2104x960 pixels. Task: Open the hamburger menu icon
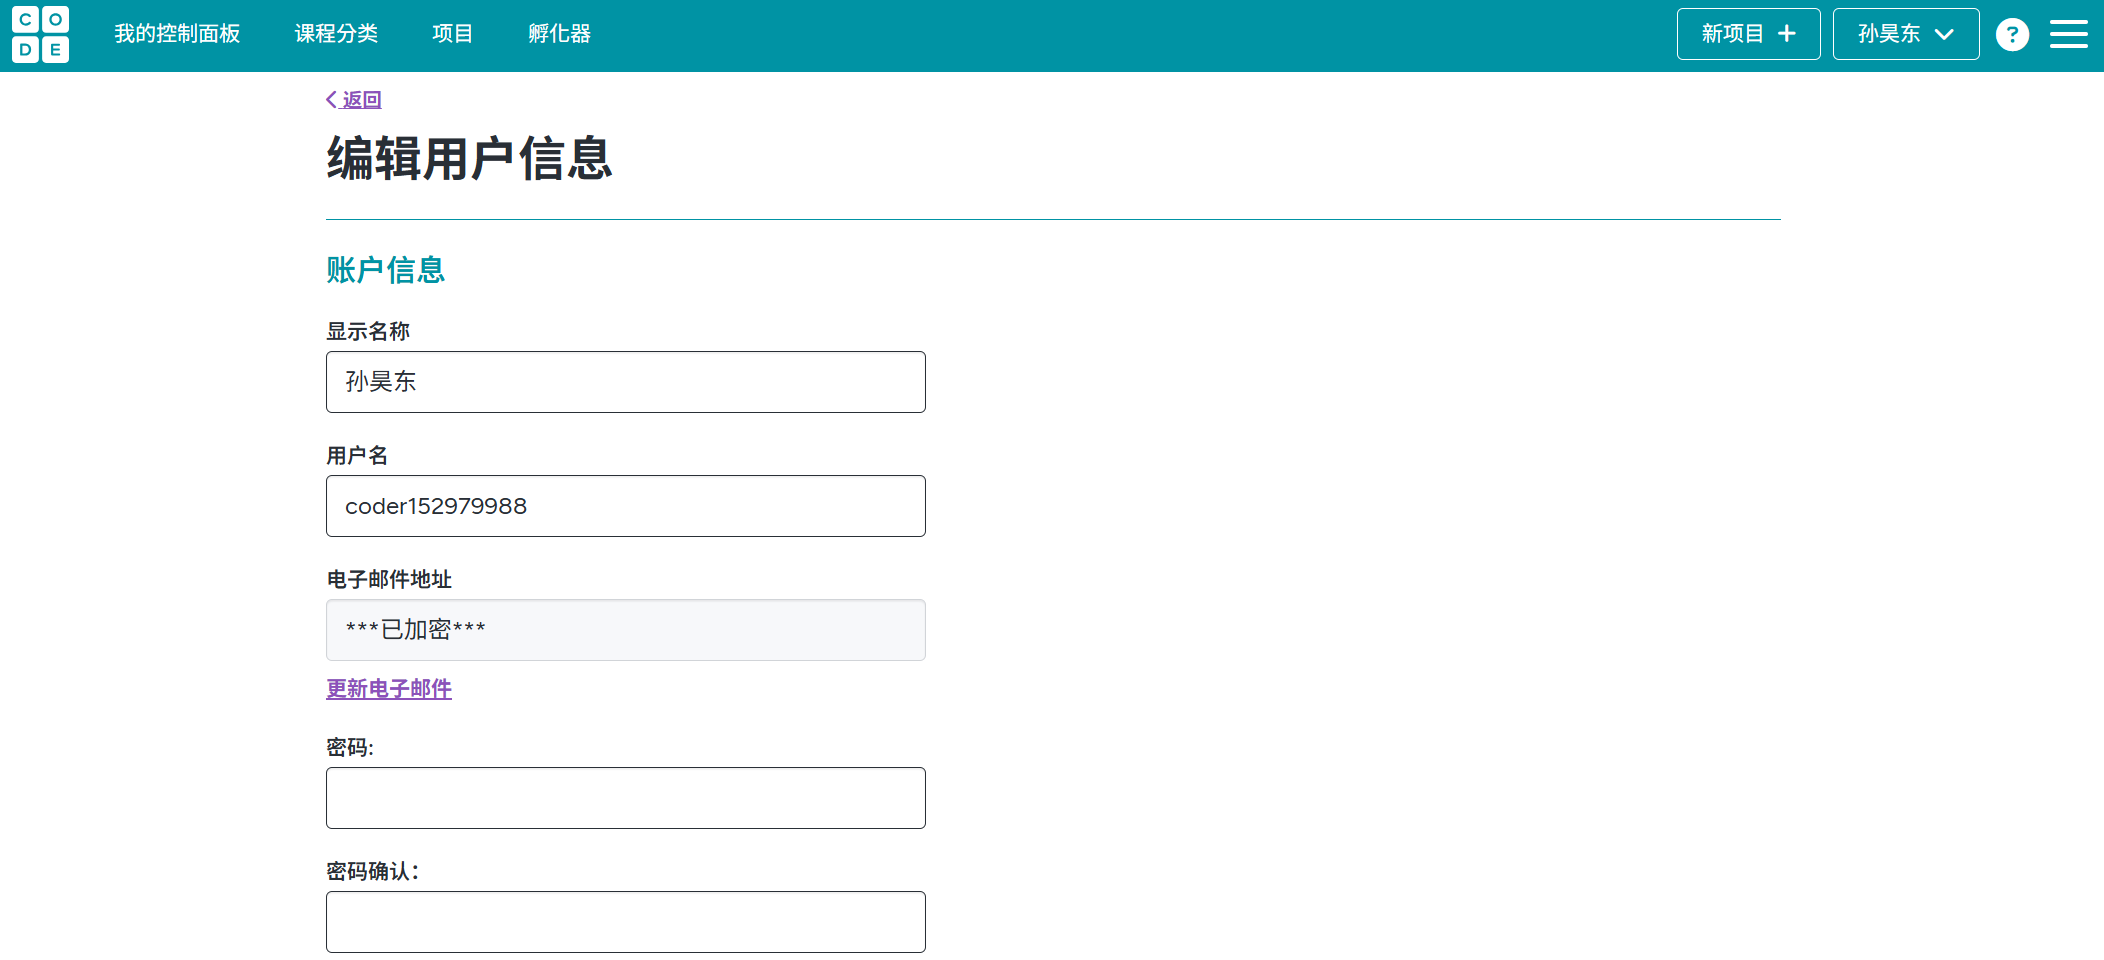[x=2069, y=35]
